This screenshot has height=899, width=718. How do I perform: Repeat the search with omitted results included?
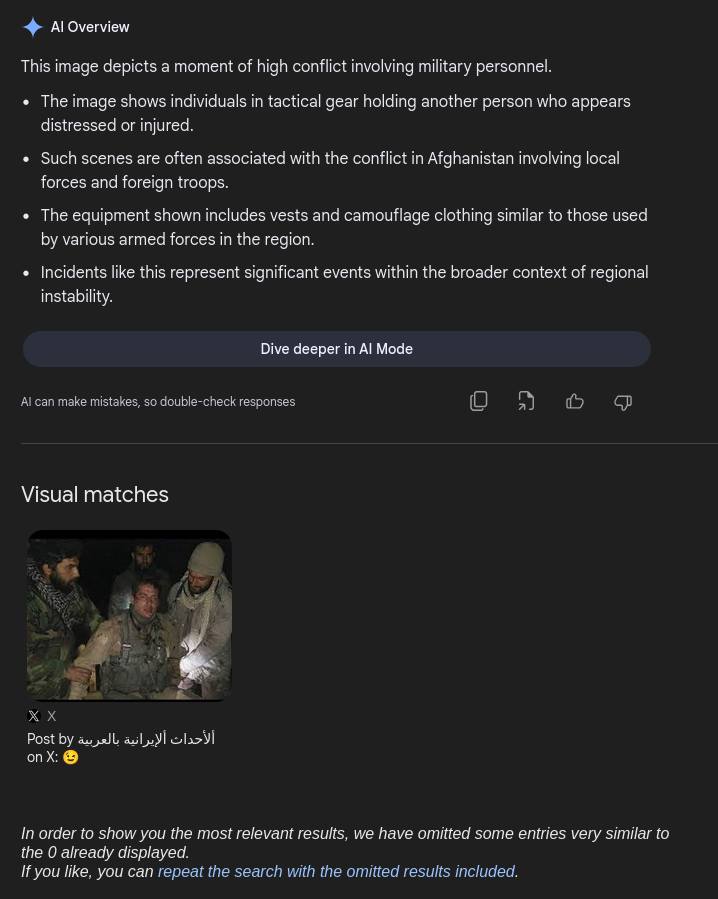pos(336,871)
